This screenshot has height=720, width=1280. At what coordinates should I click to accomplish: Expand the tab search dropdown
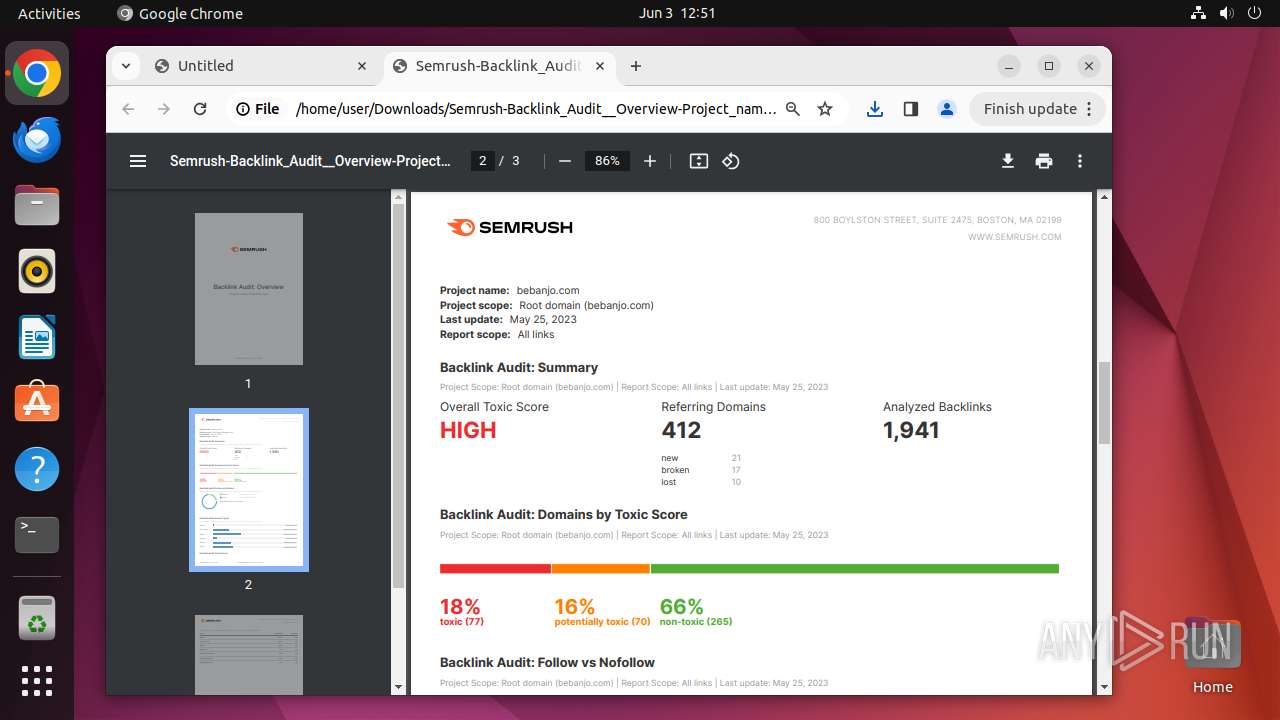click(125, 66)
